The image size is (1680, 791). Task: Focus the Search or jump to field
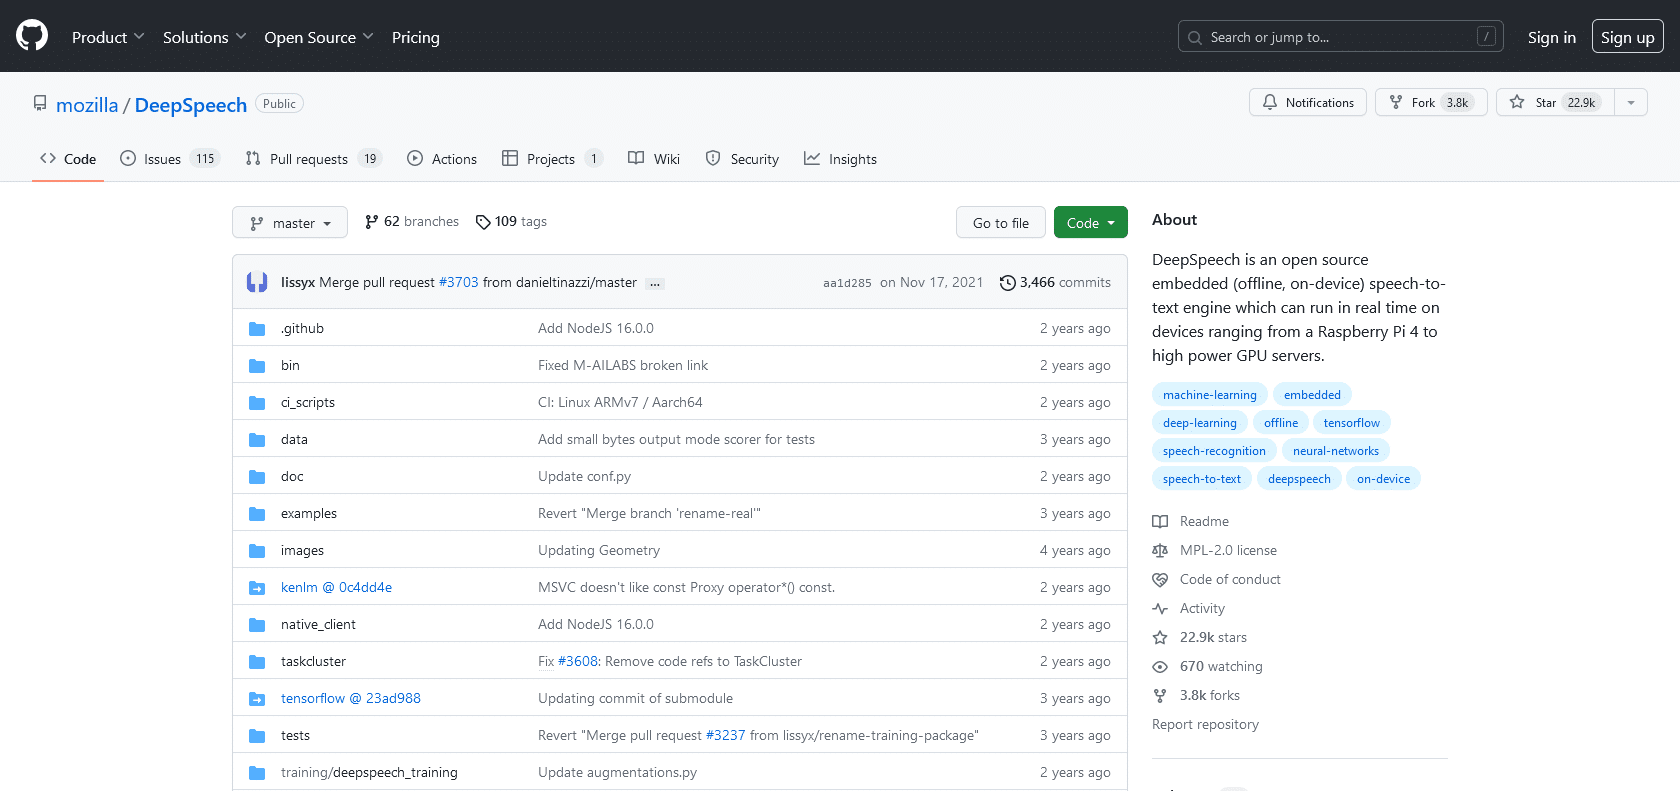pos(1341,37)
